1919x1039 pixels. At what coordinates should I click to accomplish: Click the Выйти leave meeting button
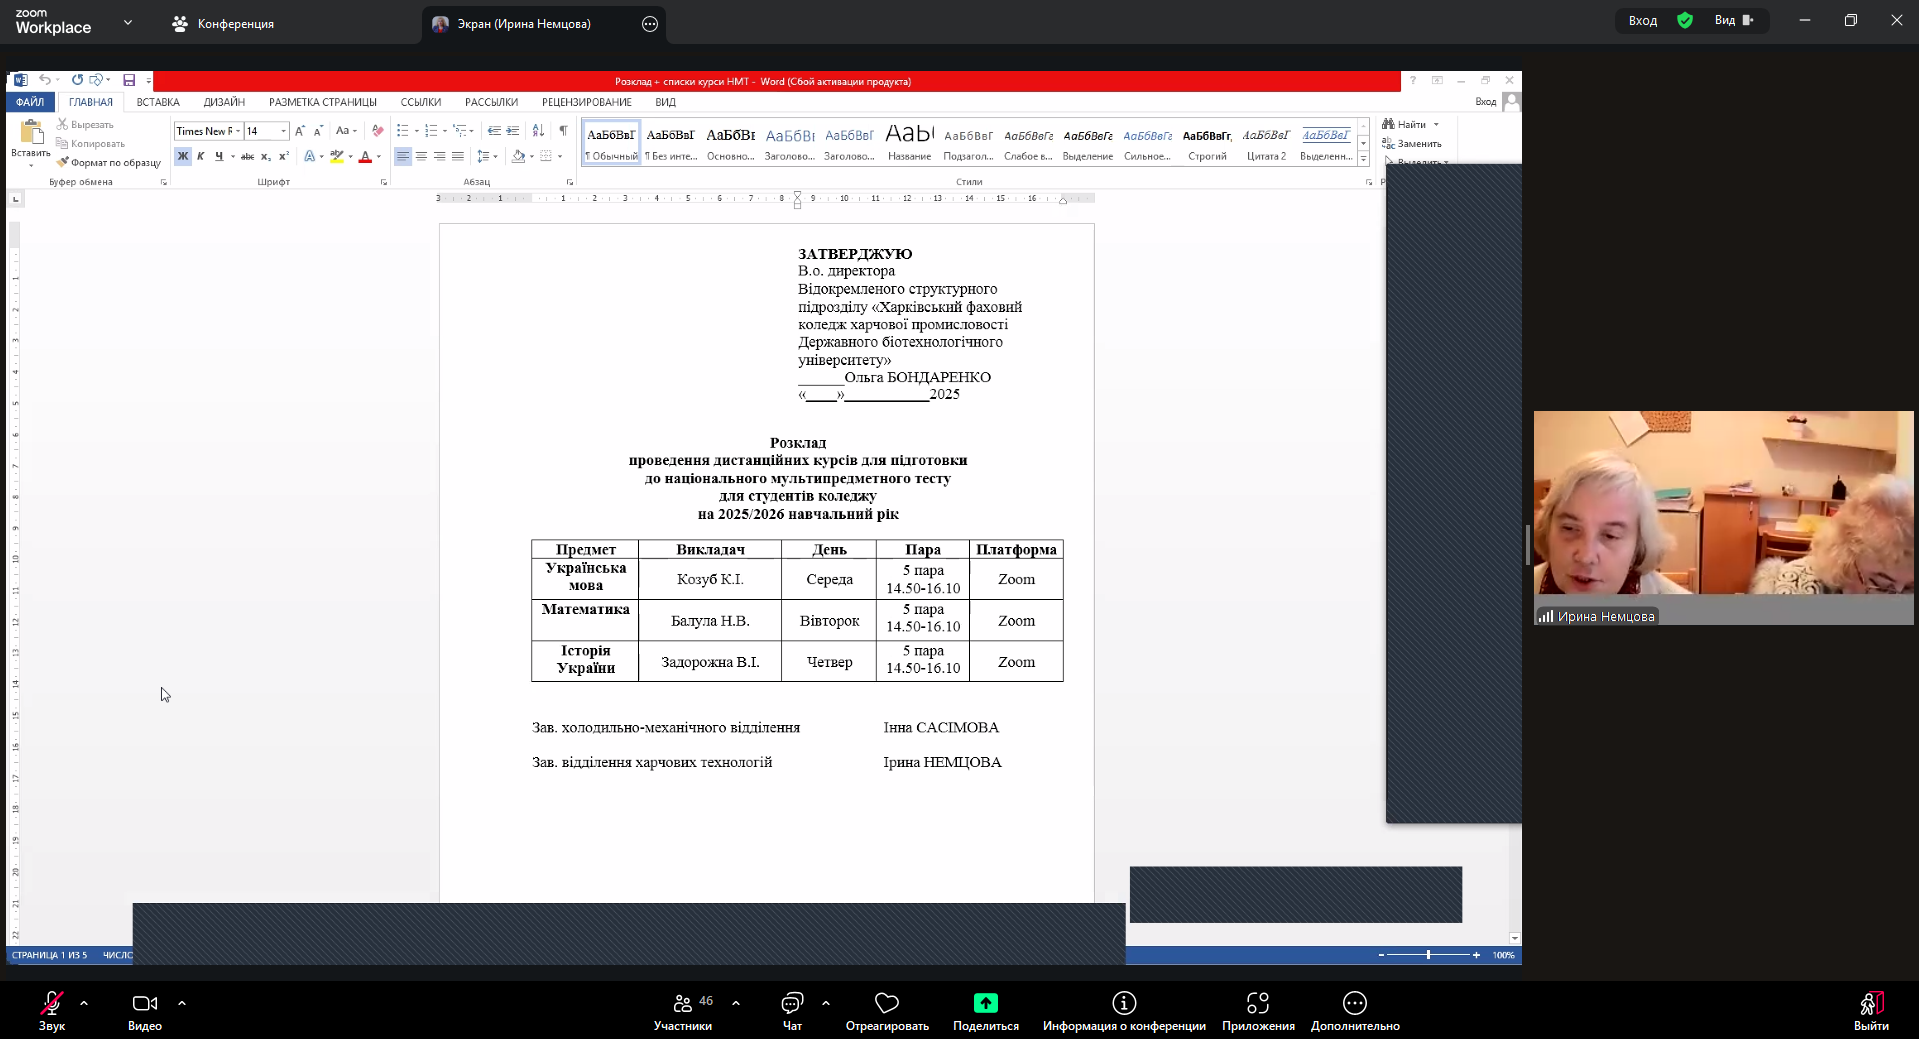coord(1870,1009)
